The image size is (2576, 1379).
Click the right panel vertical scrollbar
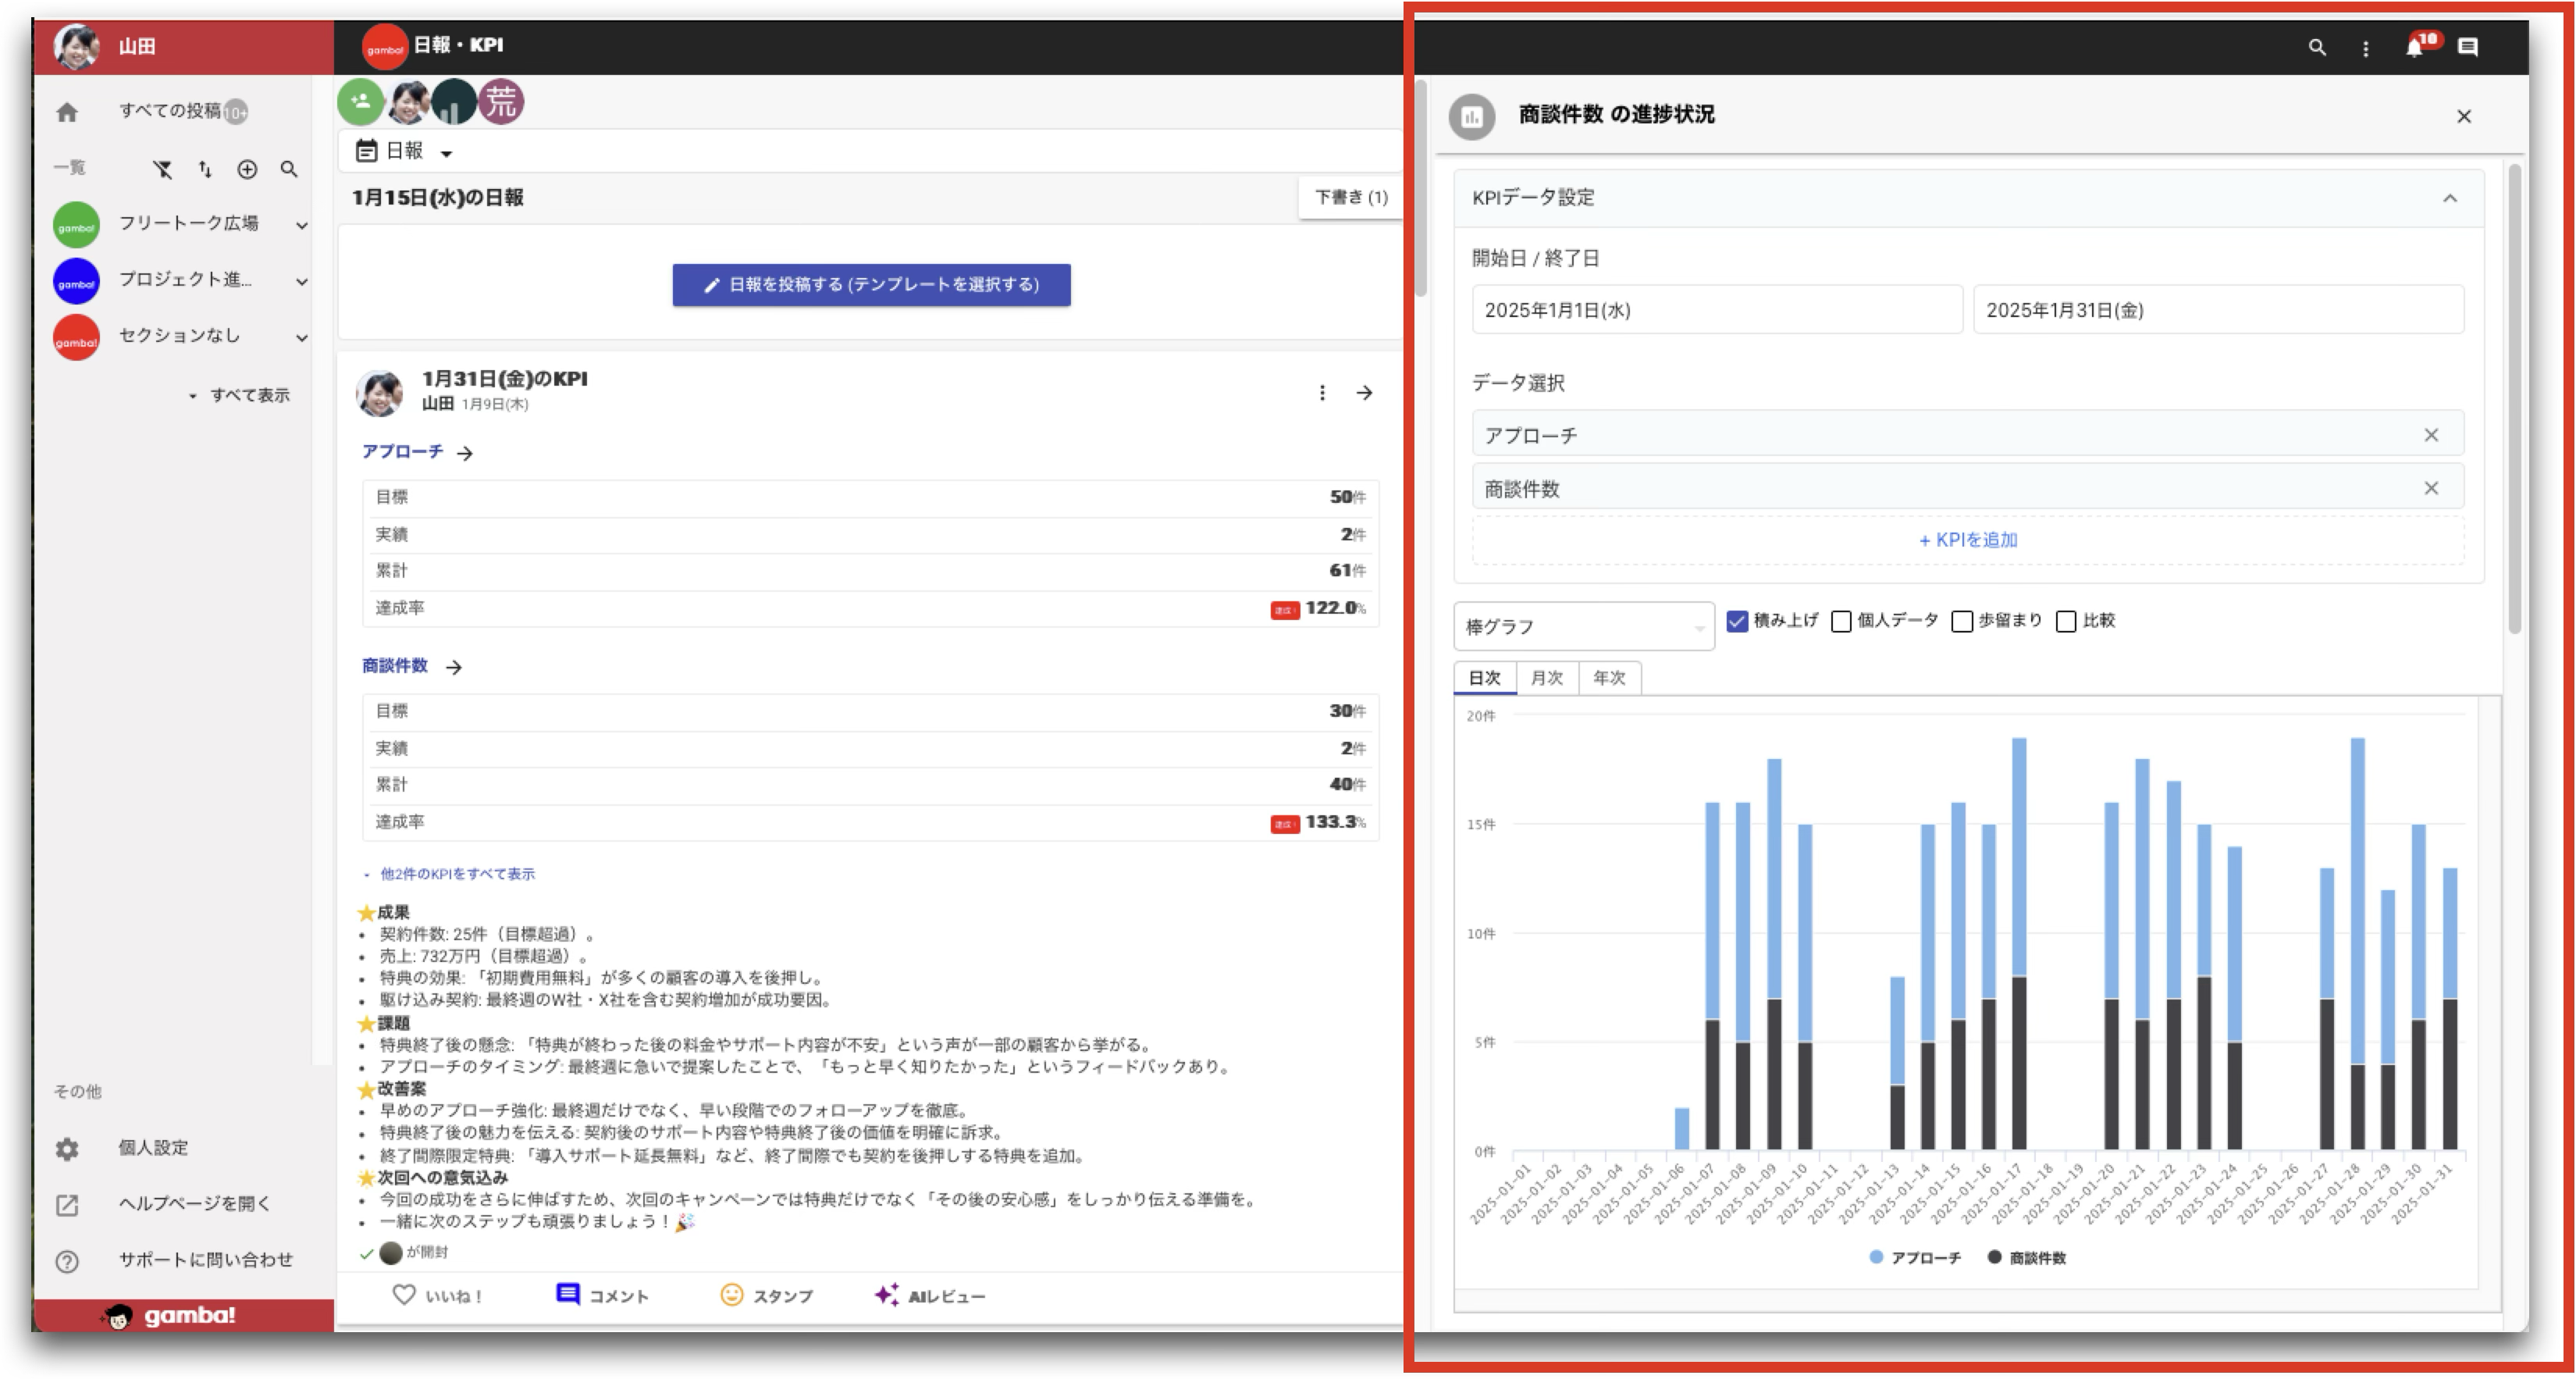2514,400
